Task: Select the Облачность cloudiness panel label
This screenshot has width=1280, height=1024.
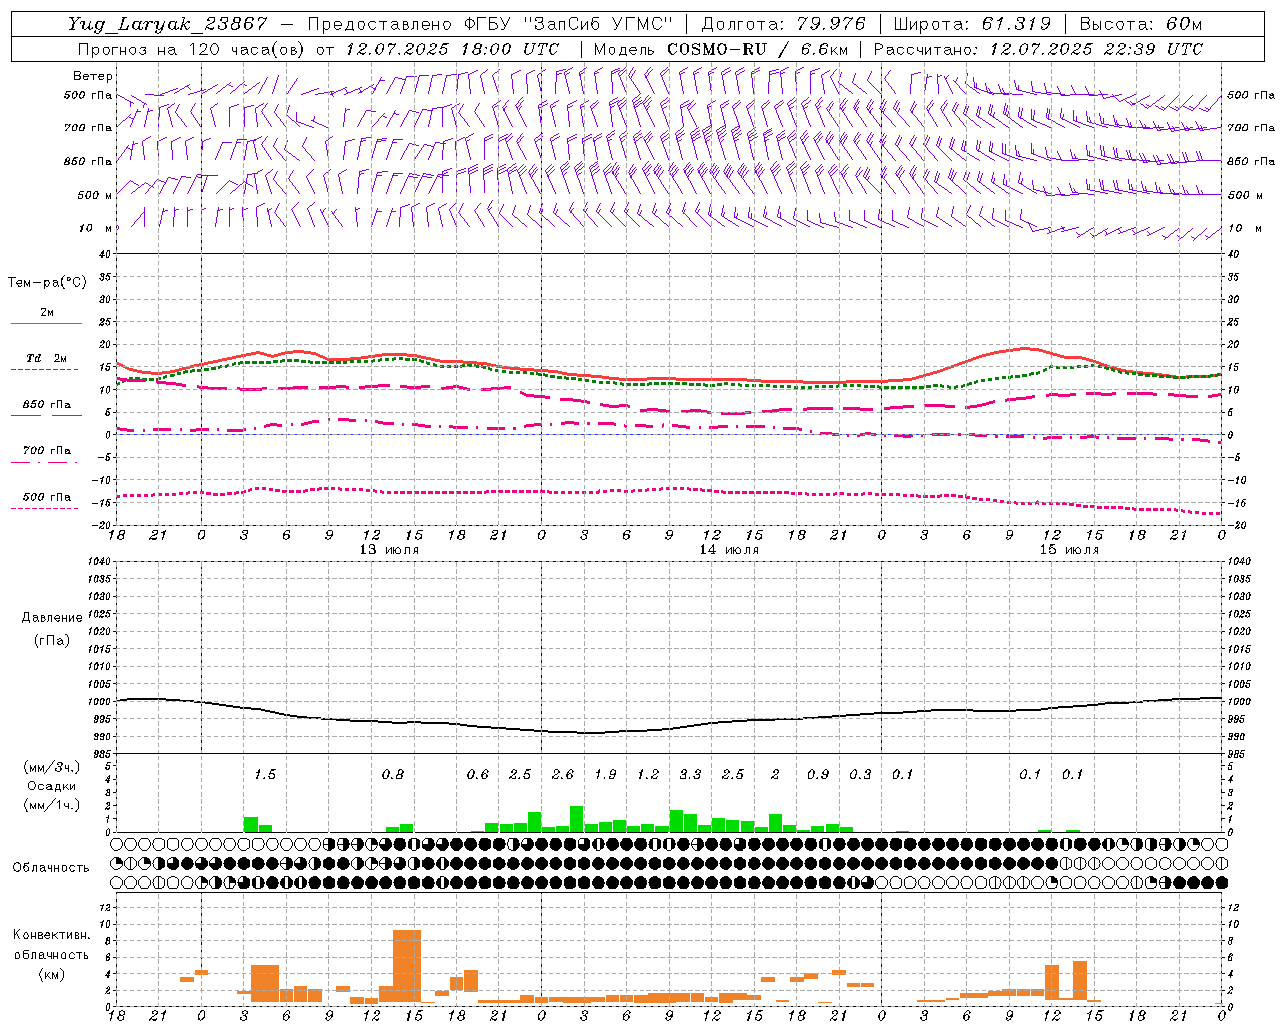Action: [x=51, y=868]
